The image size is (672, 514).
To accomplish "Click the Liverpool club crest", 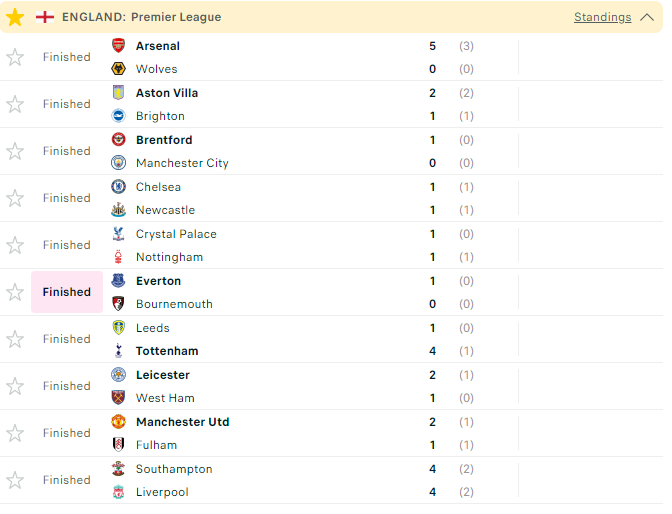I will point(118,492).
